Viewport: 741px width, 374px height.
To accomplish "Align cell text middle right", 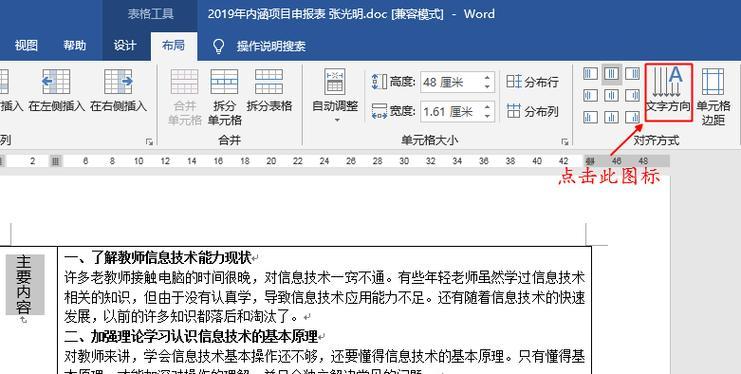I will click(632, 96).
